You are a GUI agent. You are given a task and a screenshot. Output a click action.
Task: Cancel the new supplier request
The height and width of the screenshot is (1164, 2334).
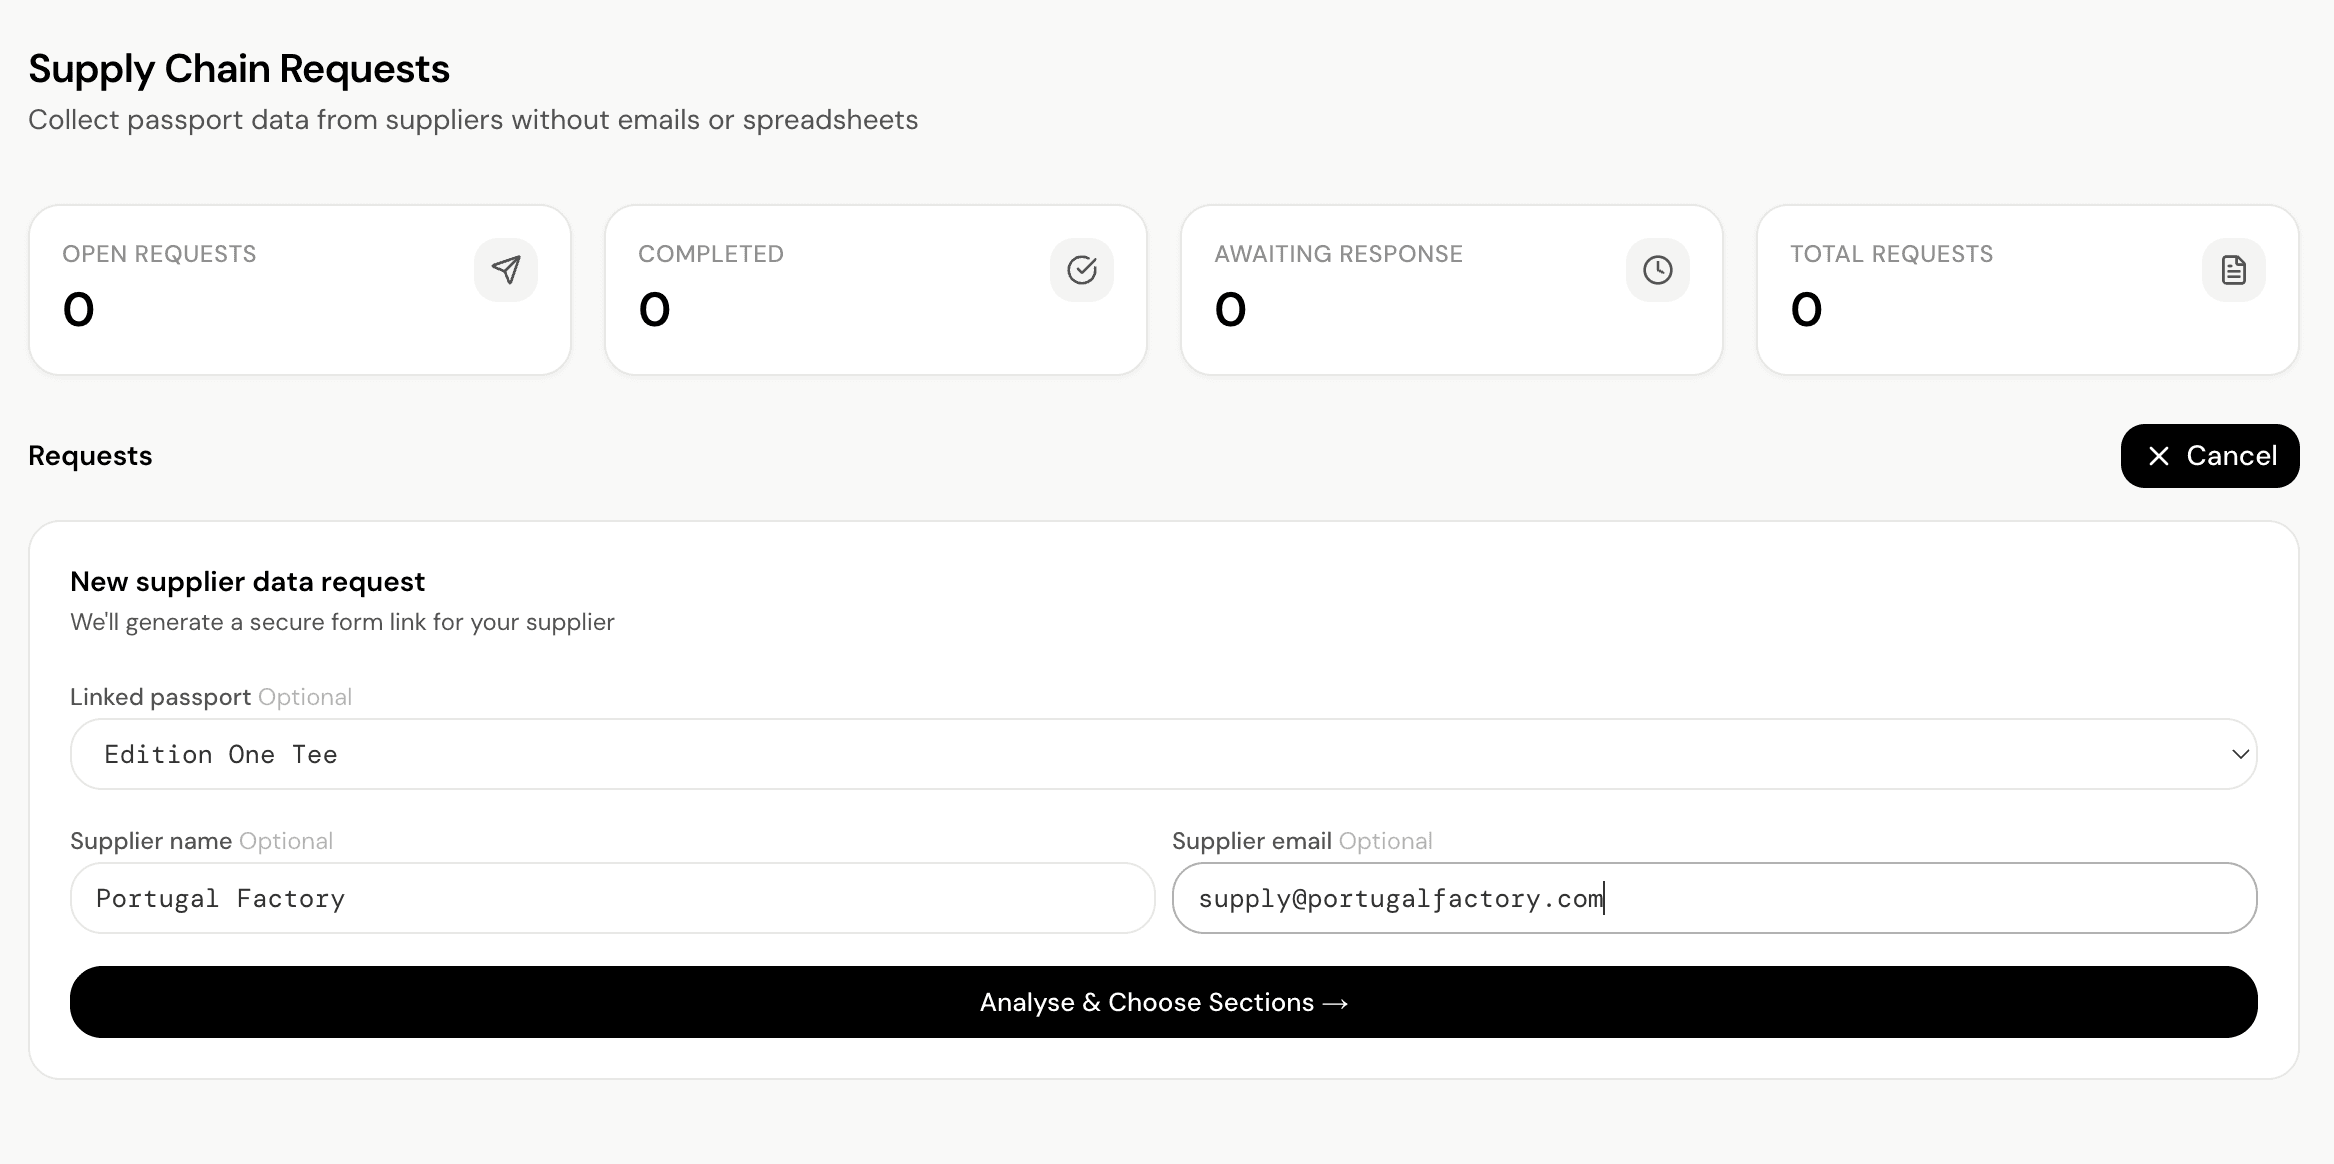[x=2210, y=456]
